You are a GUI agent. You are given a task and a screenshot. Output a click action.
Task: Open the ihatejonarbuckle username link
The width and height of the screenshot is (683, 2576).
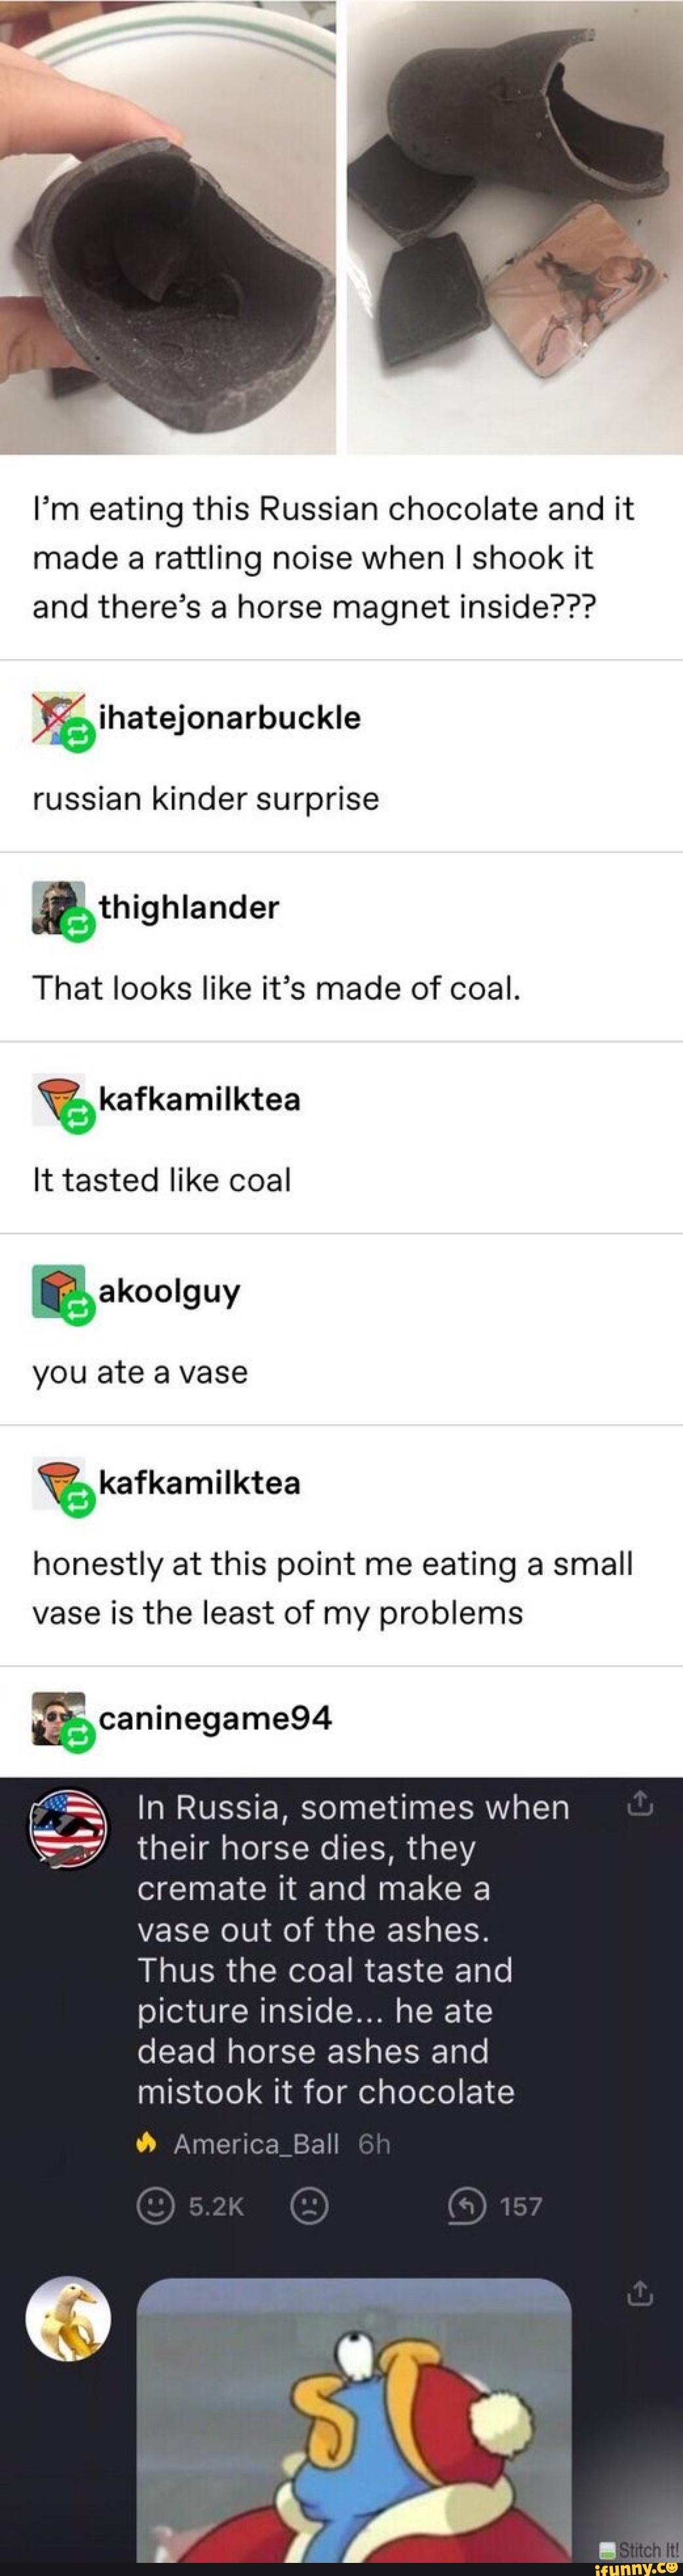230,718
